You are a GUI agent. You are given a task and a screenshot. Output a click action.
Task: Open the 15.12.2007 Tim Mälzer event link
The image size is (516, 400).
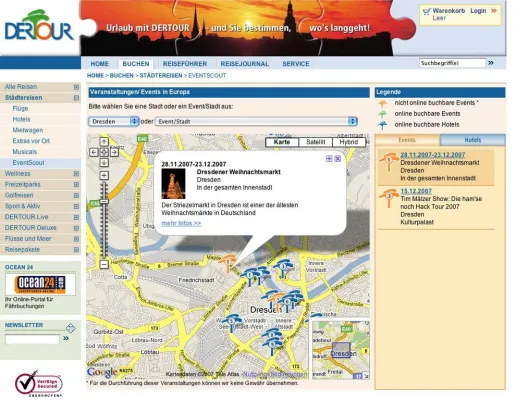(416, 191)
